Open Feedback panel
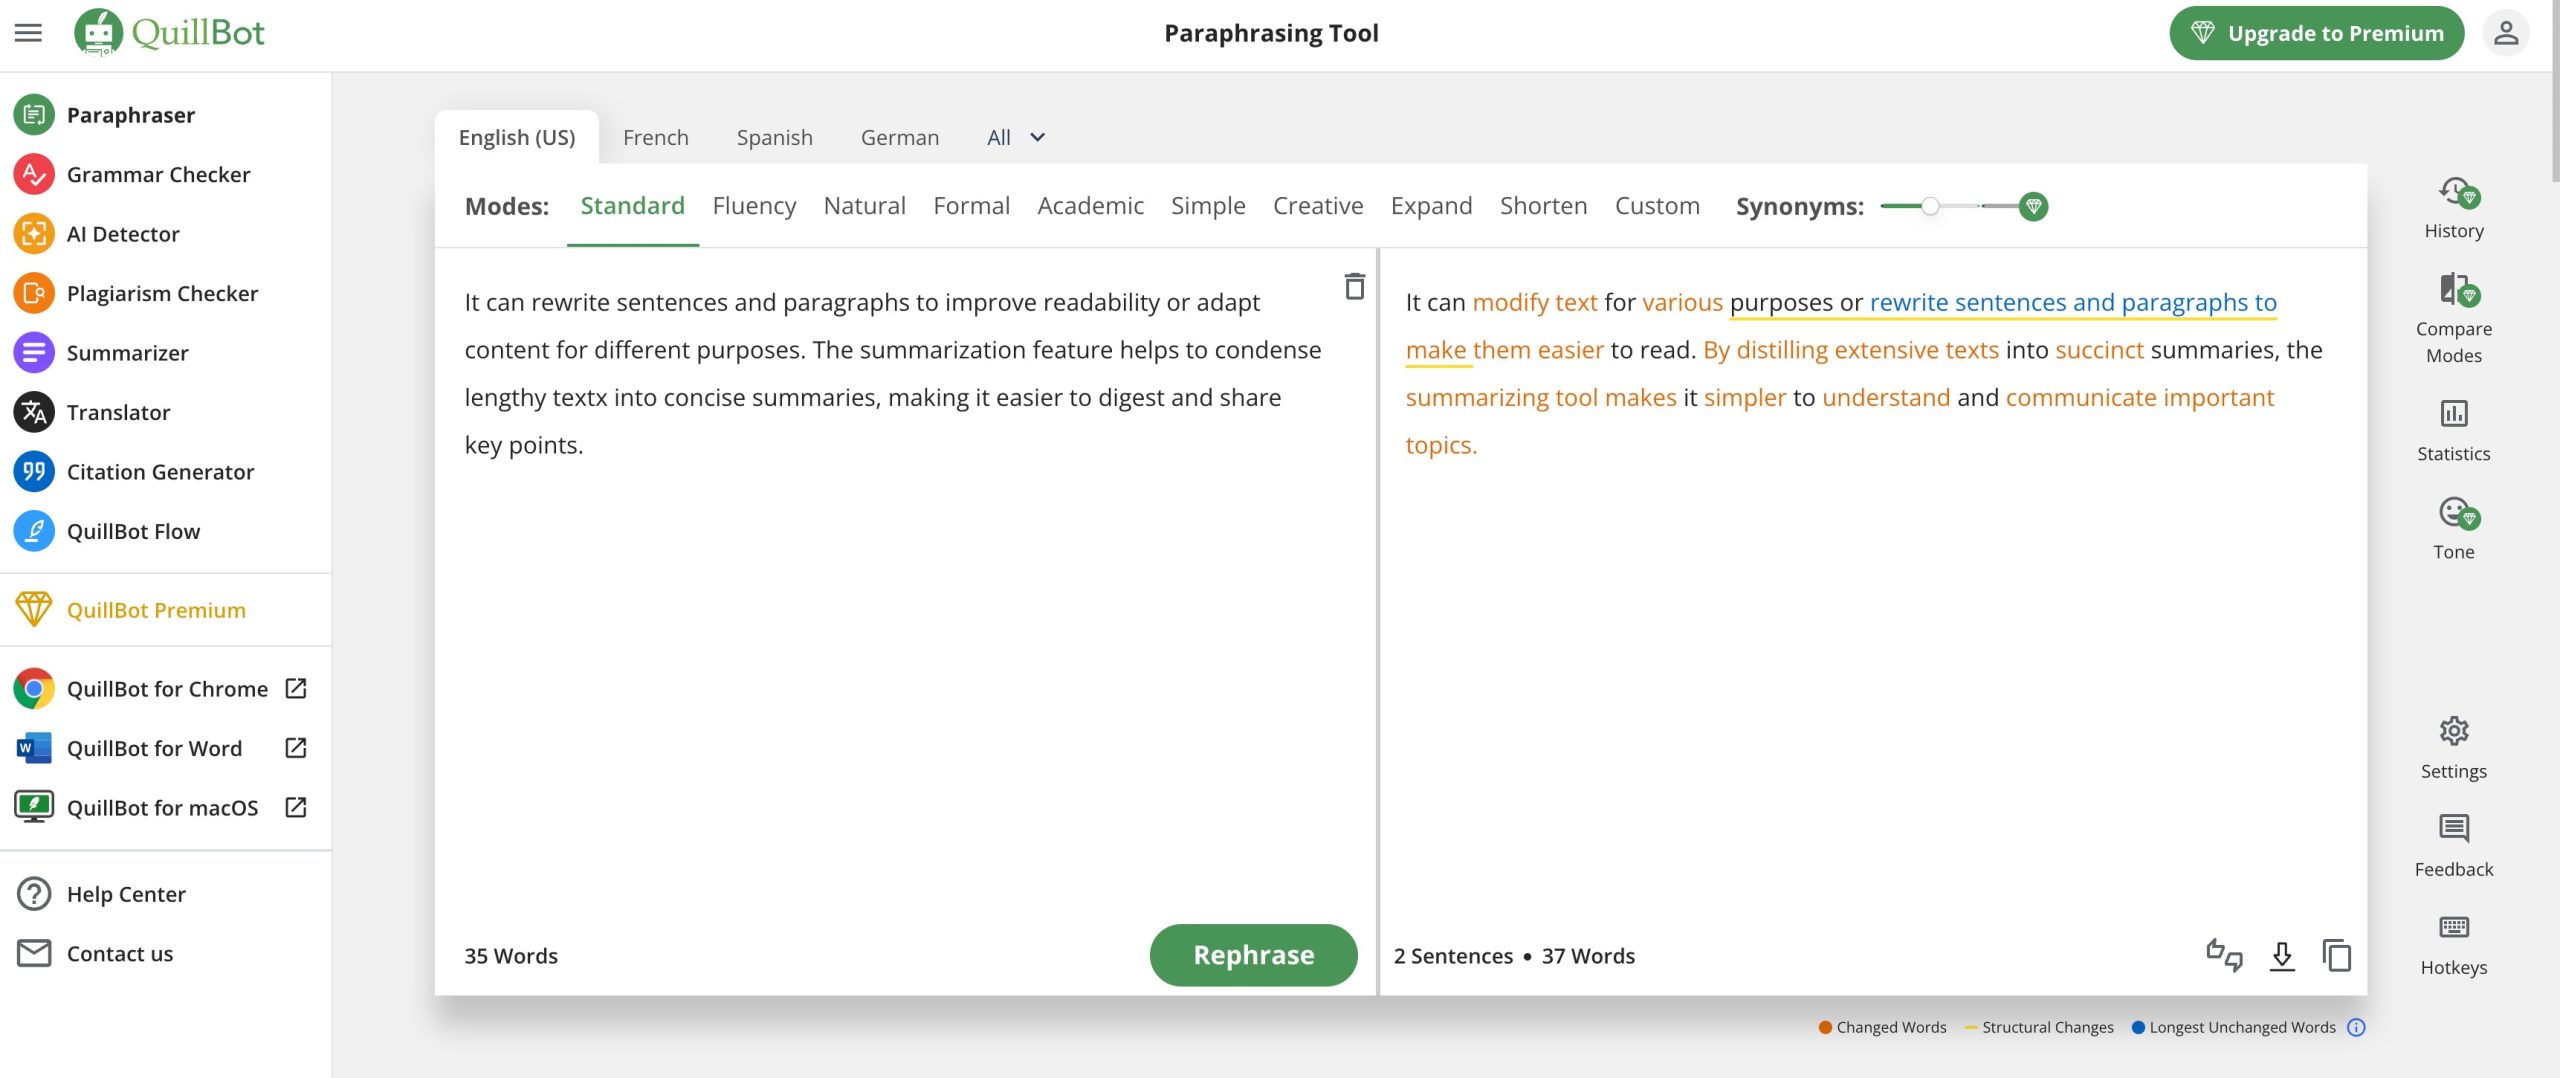This screenshot has width=2560, height=1078. [2454, 846]
